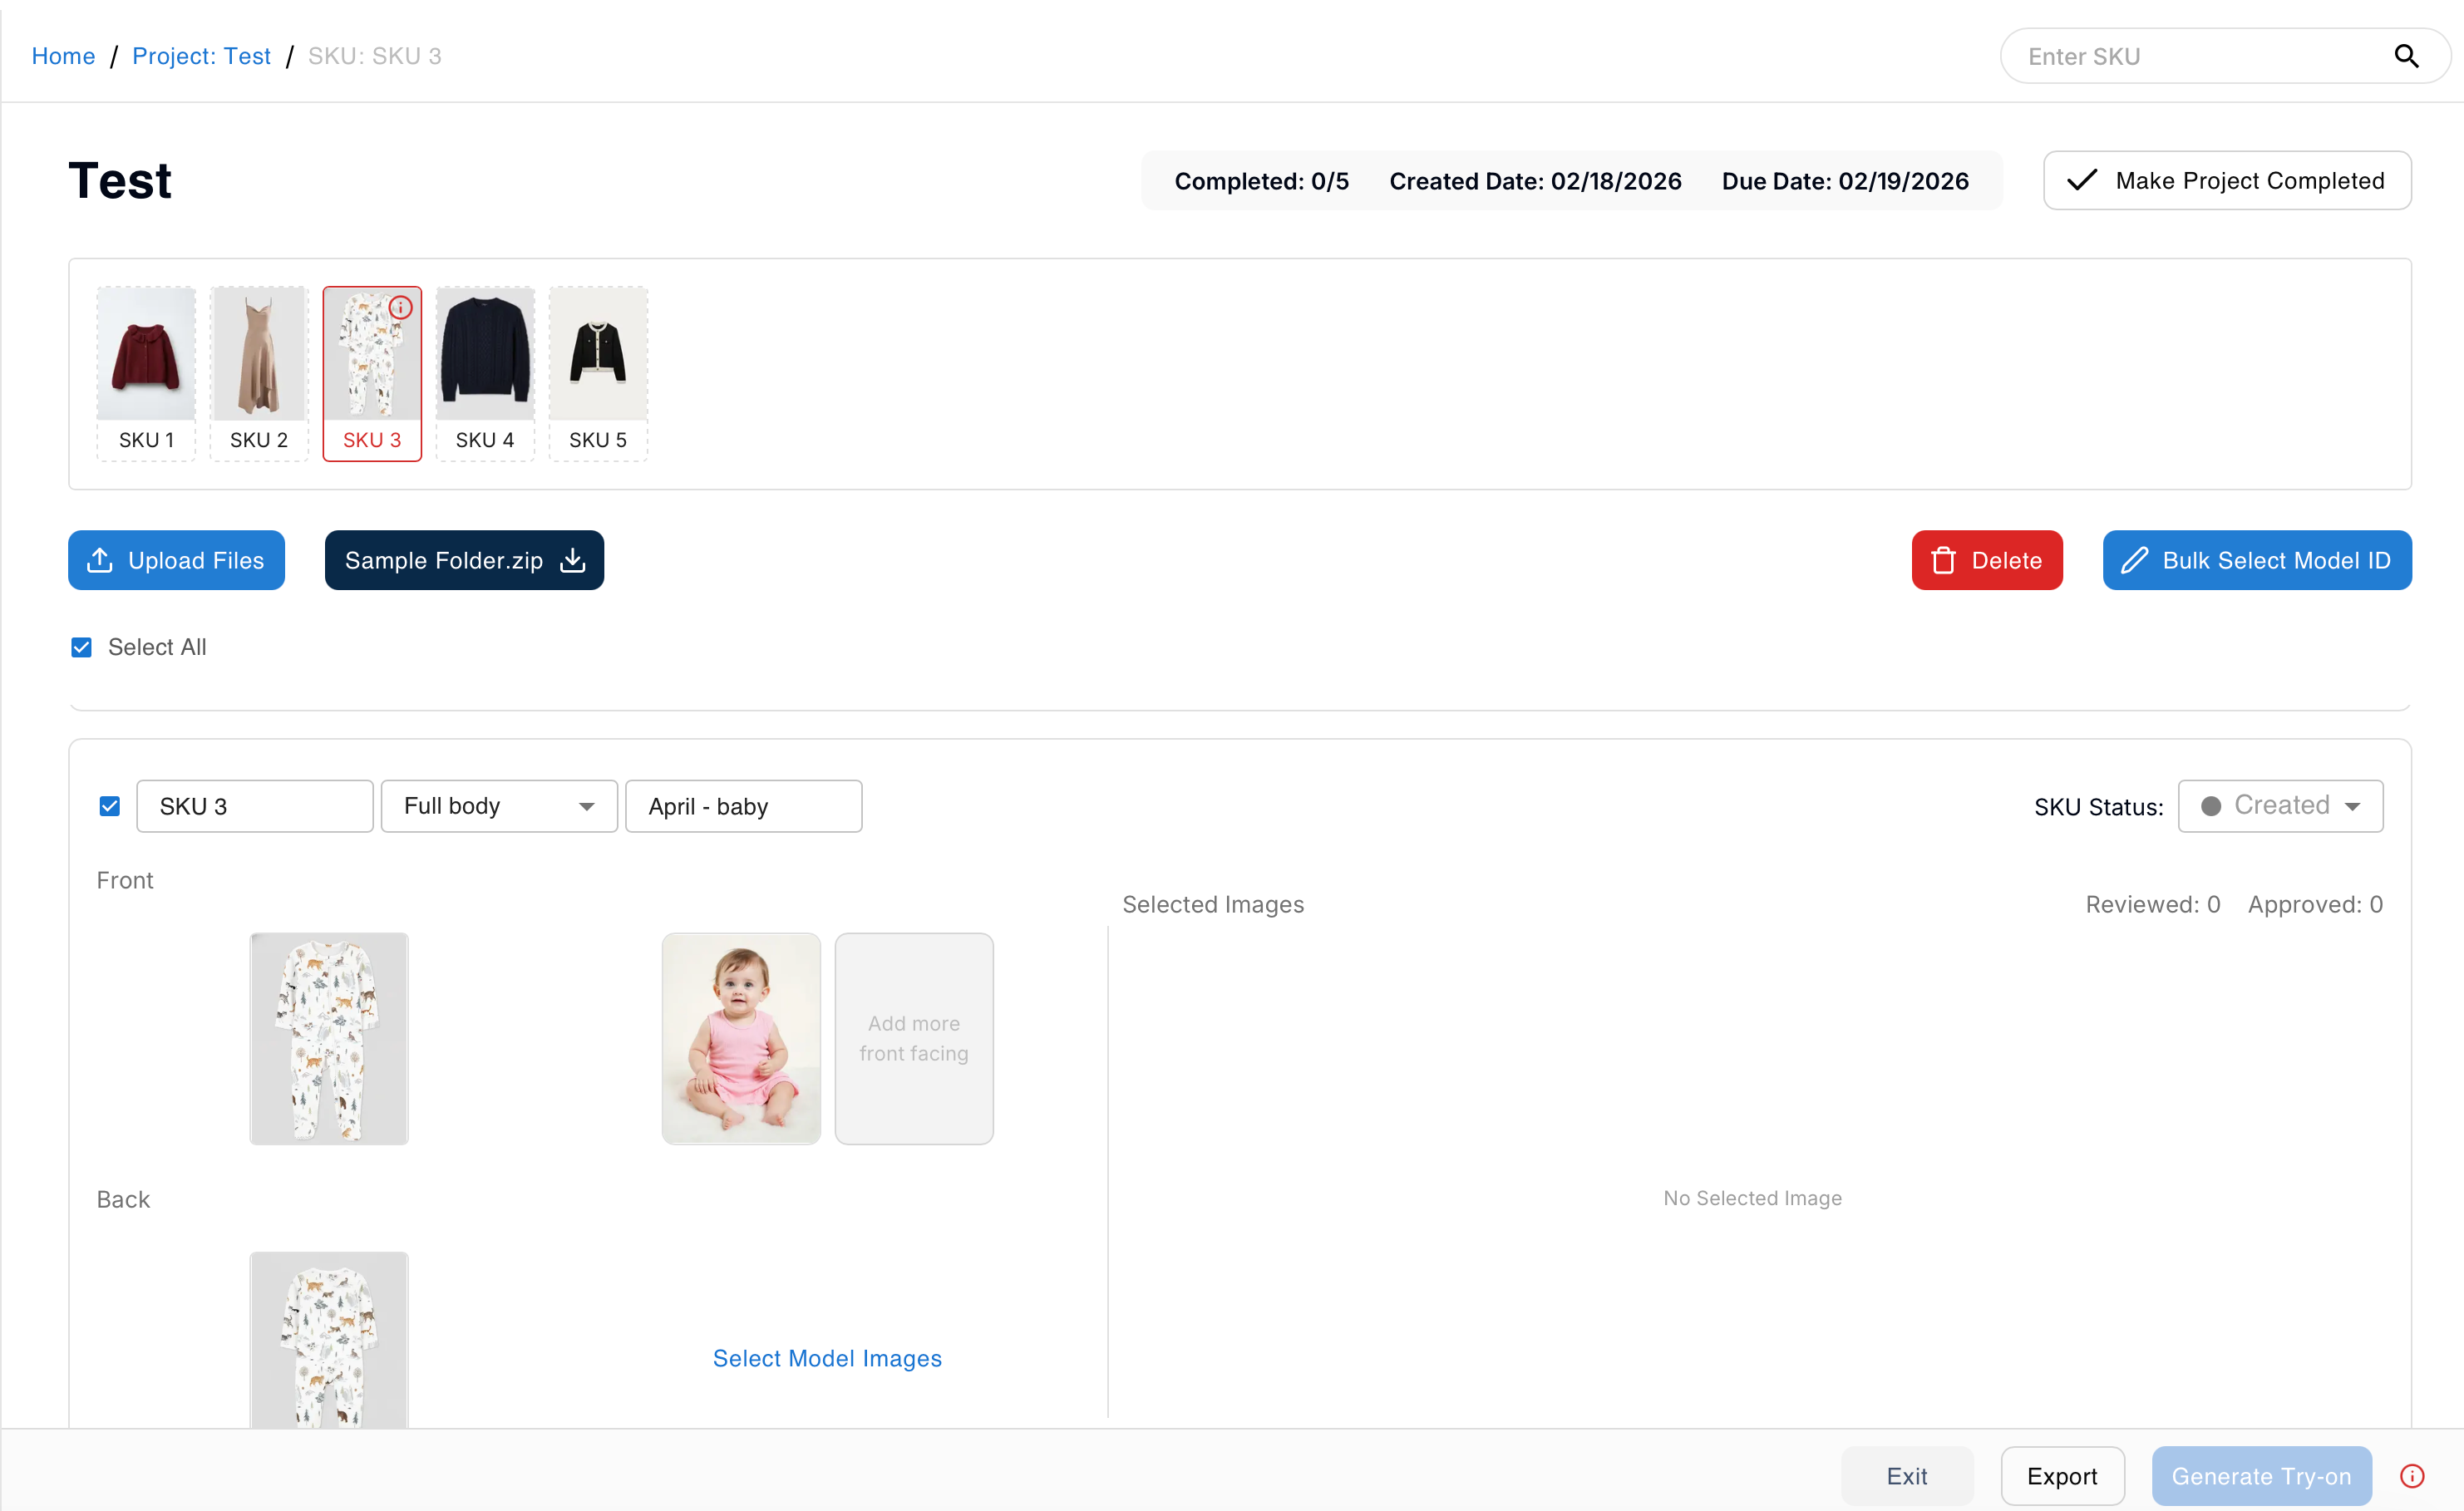Navigate to Home breadcrumb

pyautogui.click(x=63, y=56)
